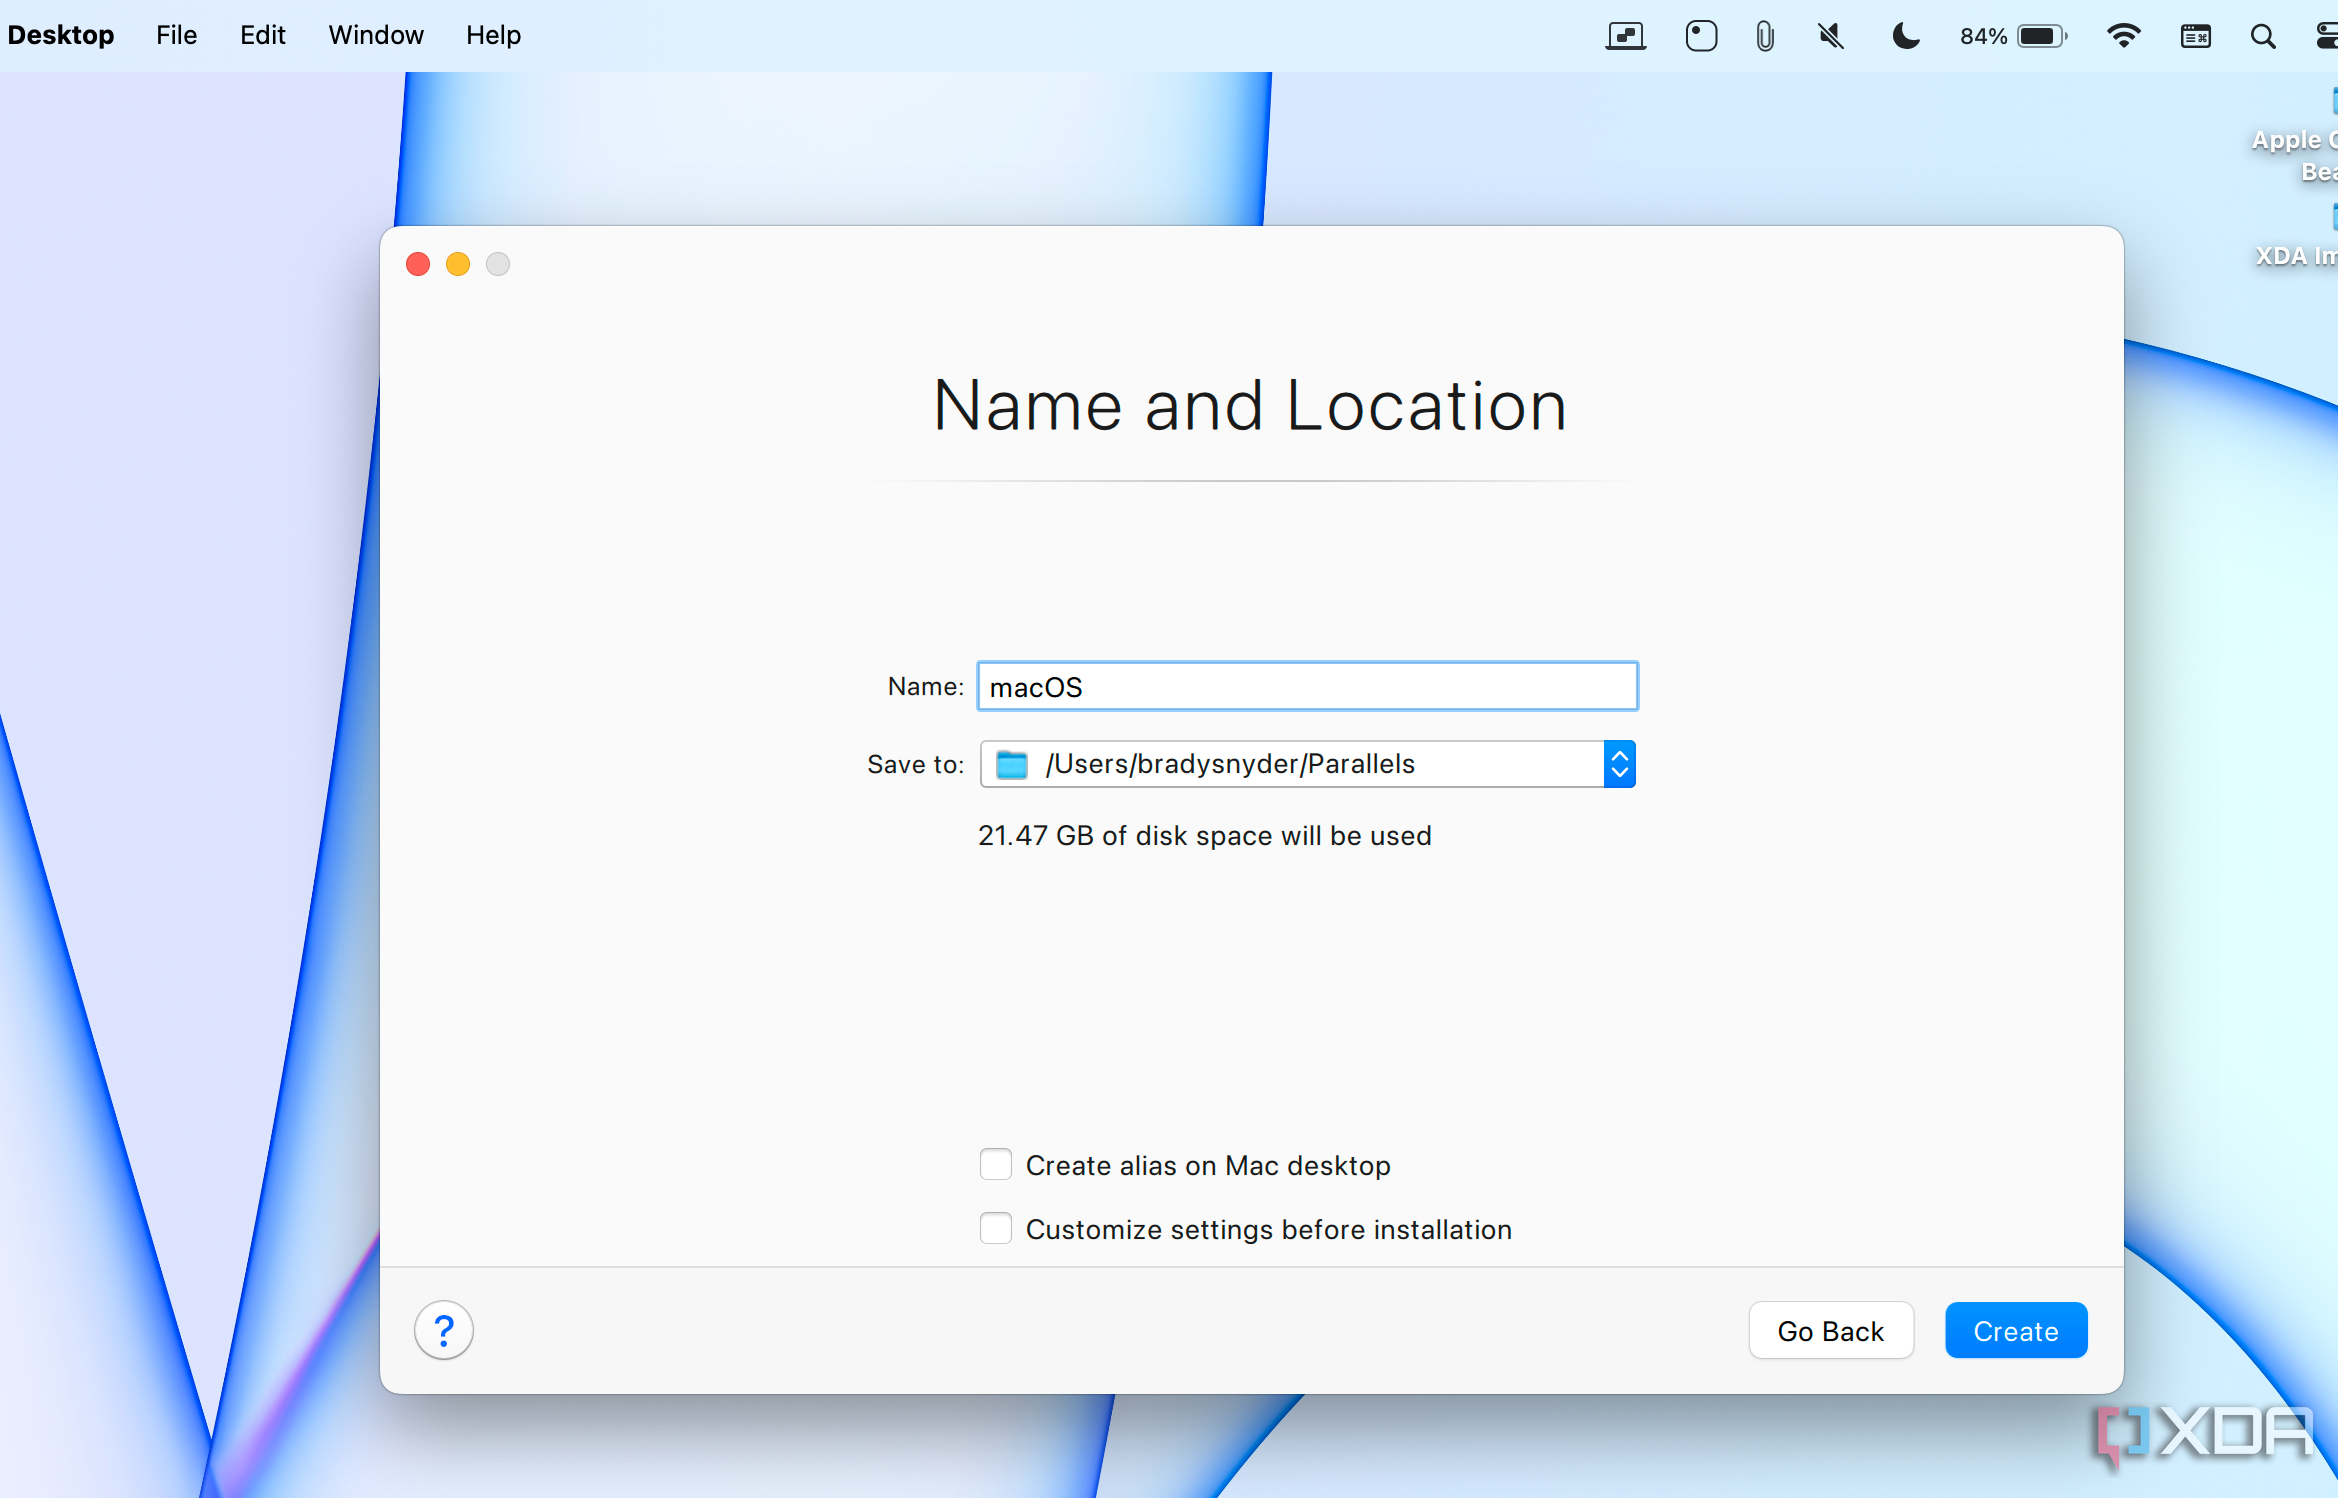Click the Go Back button
Image resolution: width=2338 pixels, height=1498 pixels.
coord(1831,1331)
